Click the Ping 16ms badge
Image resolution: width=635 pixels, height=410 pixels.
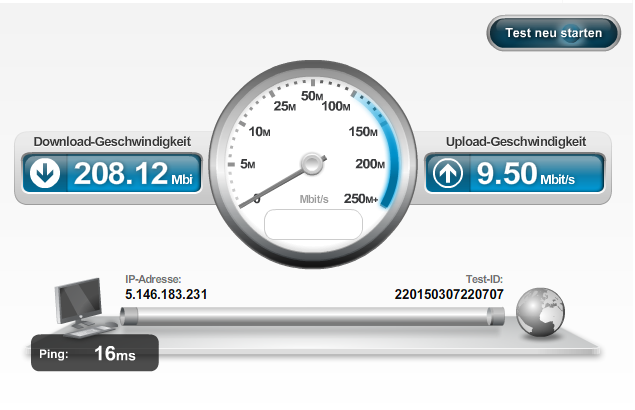pyautogui.click(x=95, y=352)
